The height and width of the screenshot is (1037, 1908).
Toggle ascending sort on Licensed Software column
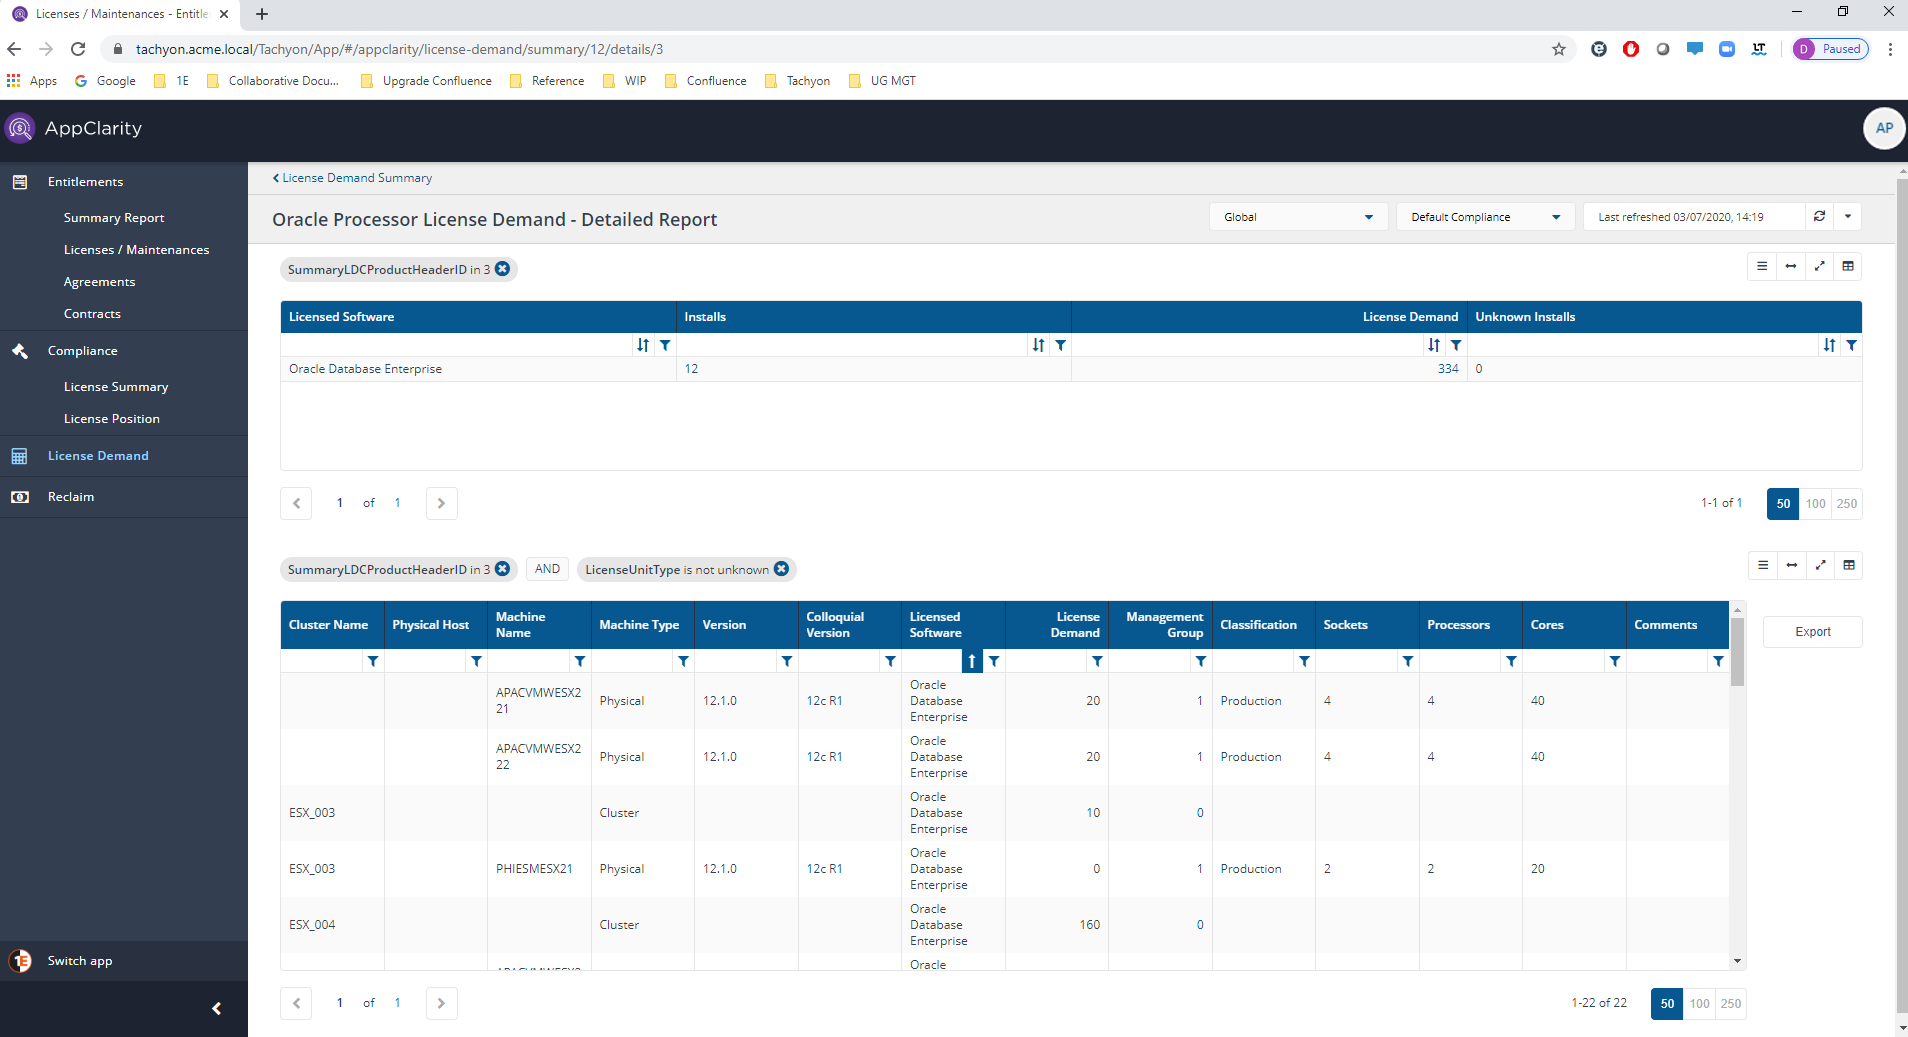[x=972, y=661]
